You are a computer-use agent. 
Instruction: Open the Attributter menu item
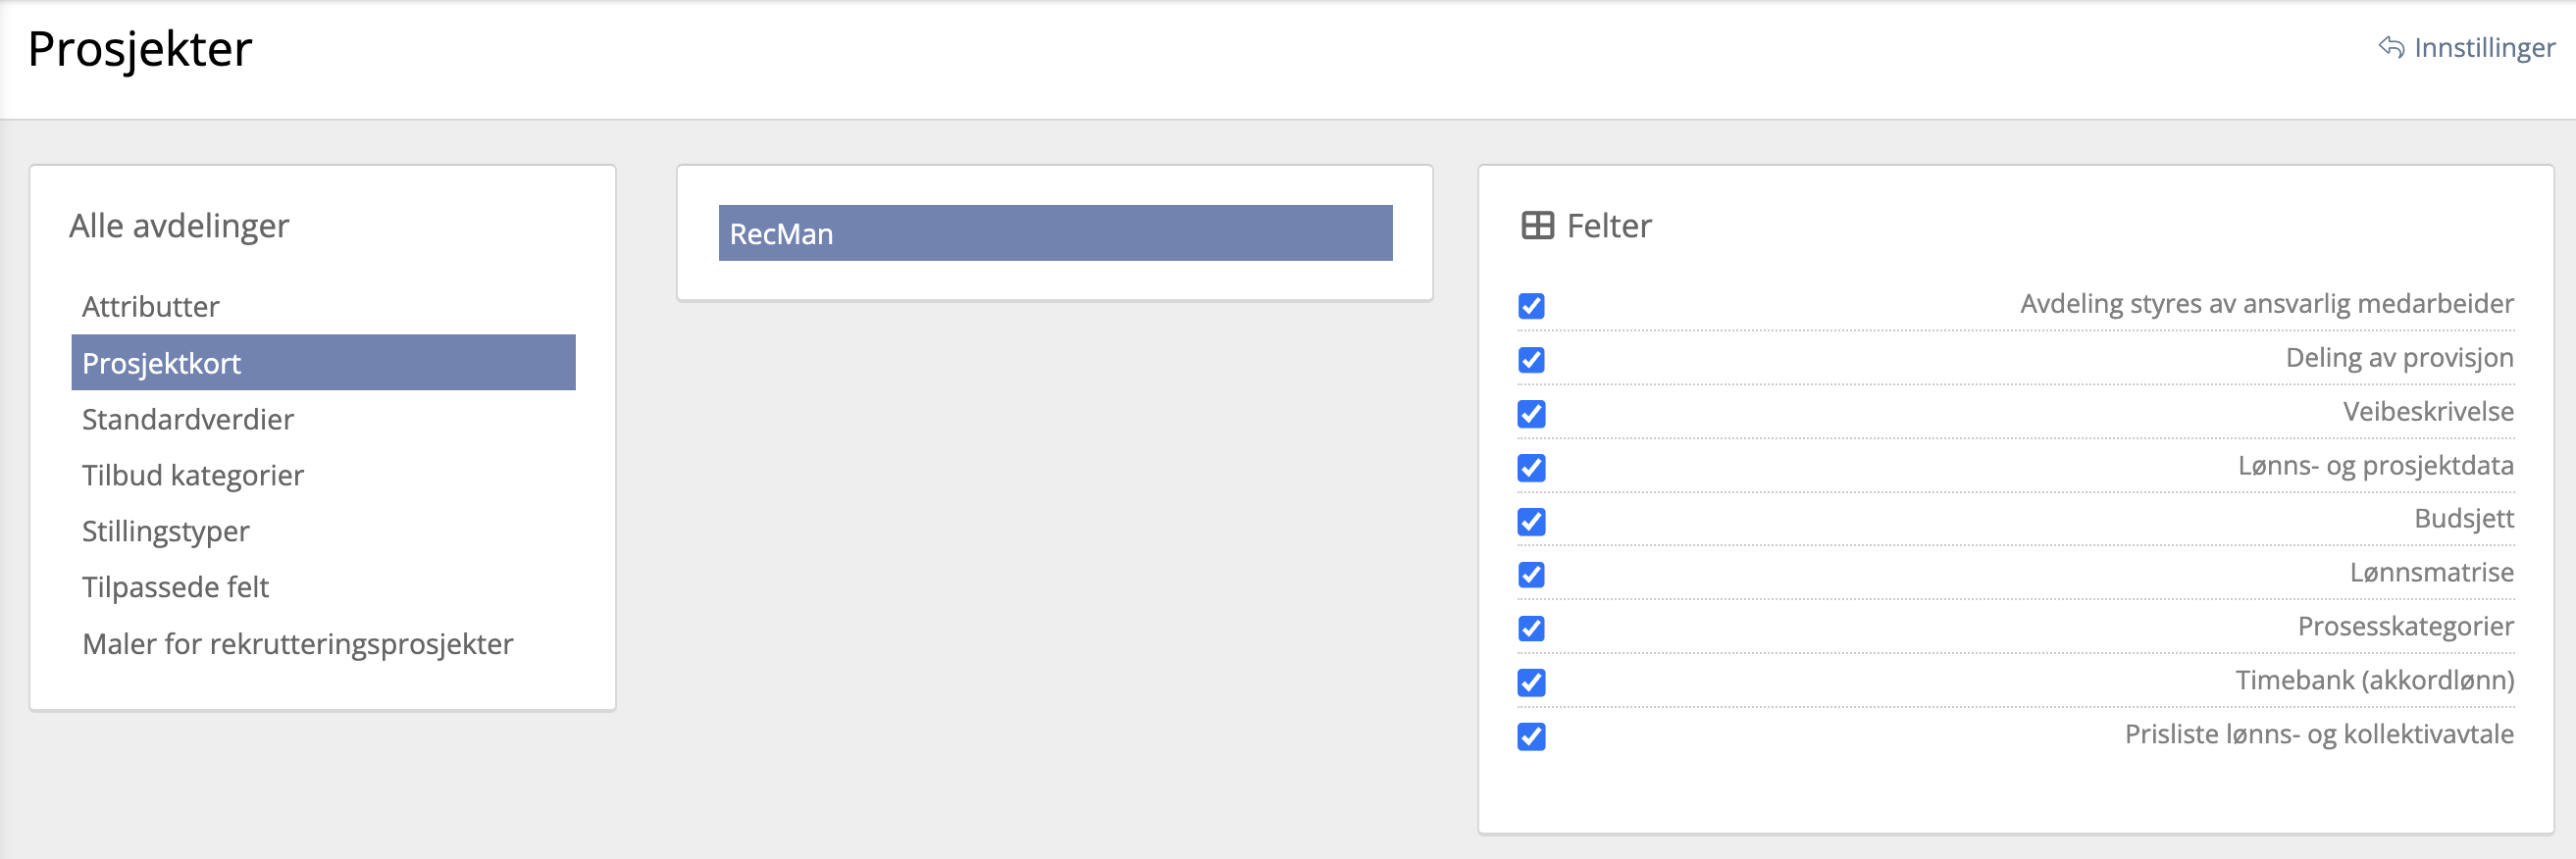(151, 307)
